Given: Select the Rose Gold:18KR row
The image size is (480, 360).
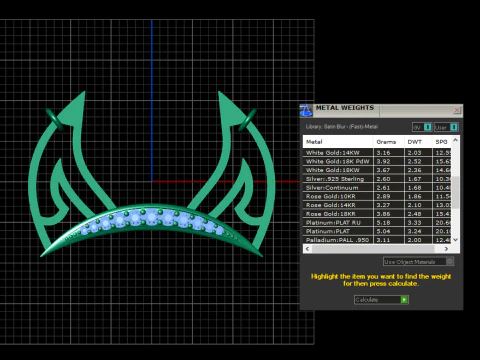Looking at the screenshot, I should (x=377, y=214).
